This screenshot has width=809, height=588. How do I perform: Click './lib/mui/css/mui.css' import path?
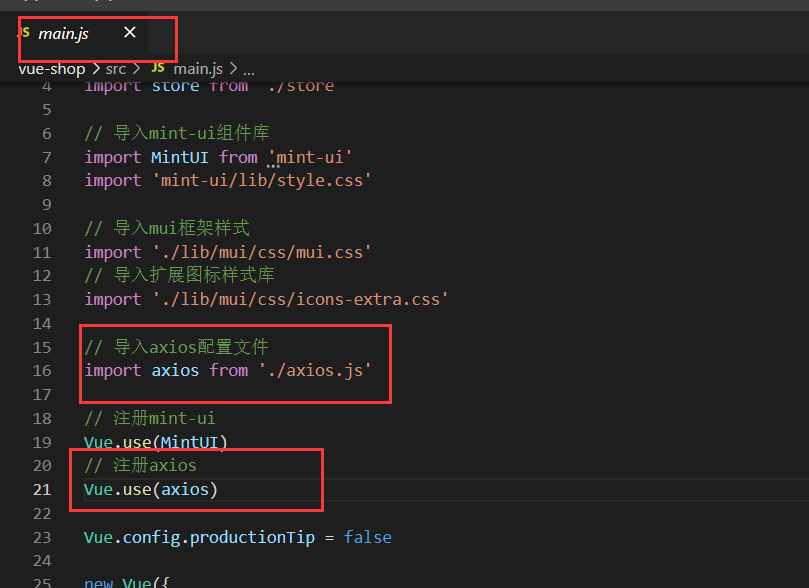262,252
